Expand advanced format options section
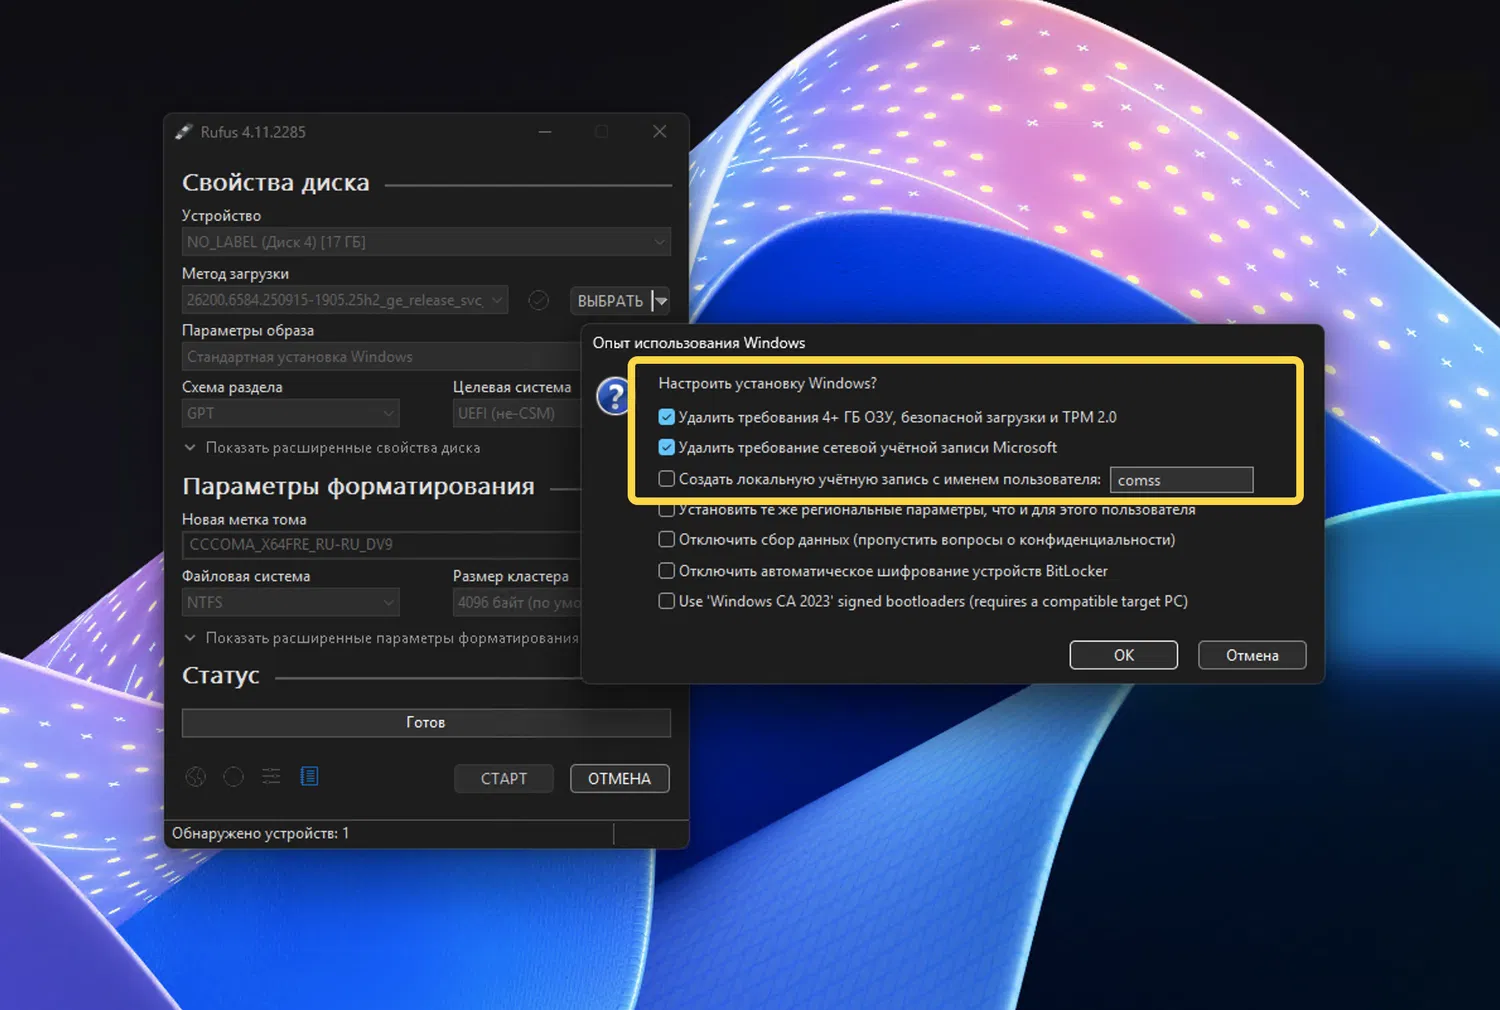1500x1010 pixels. [x=381, y=638]
